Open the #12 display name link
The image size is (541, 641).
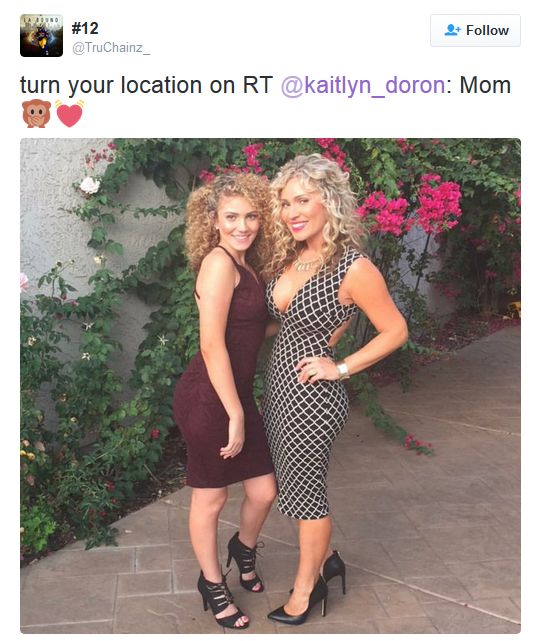point(85,28)
